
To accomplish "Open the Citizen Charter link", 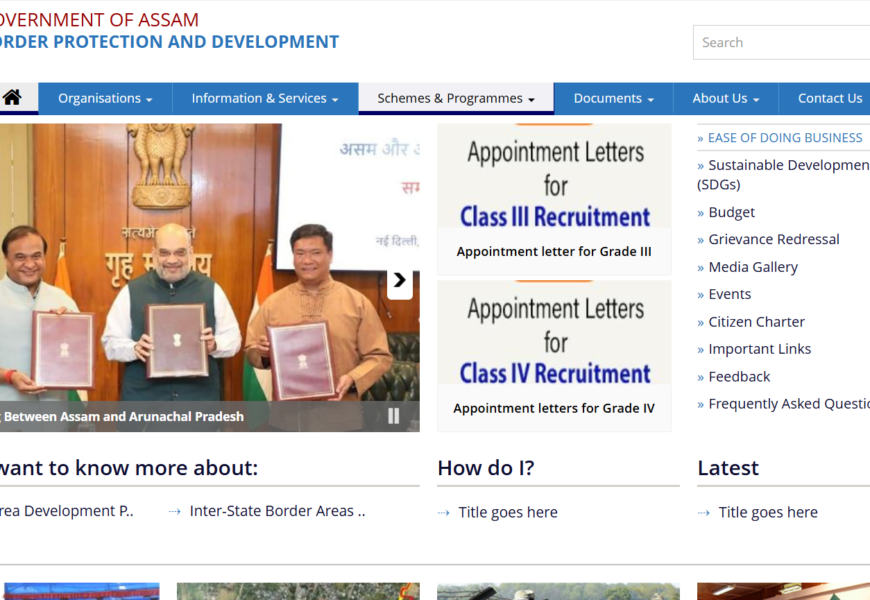I will (x=756, y=322).
